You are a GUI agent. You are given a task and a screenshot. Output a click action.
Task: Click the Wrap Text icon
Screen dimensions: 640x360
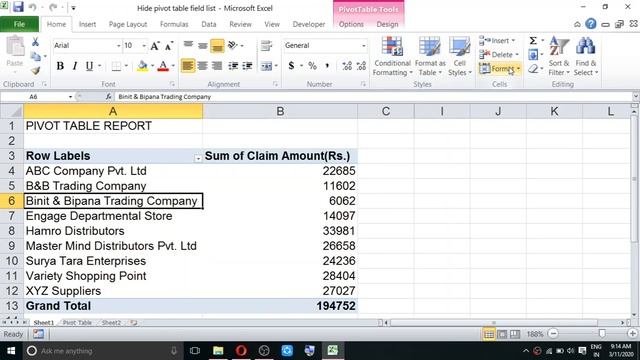tap(266, 45)
